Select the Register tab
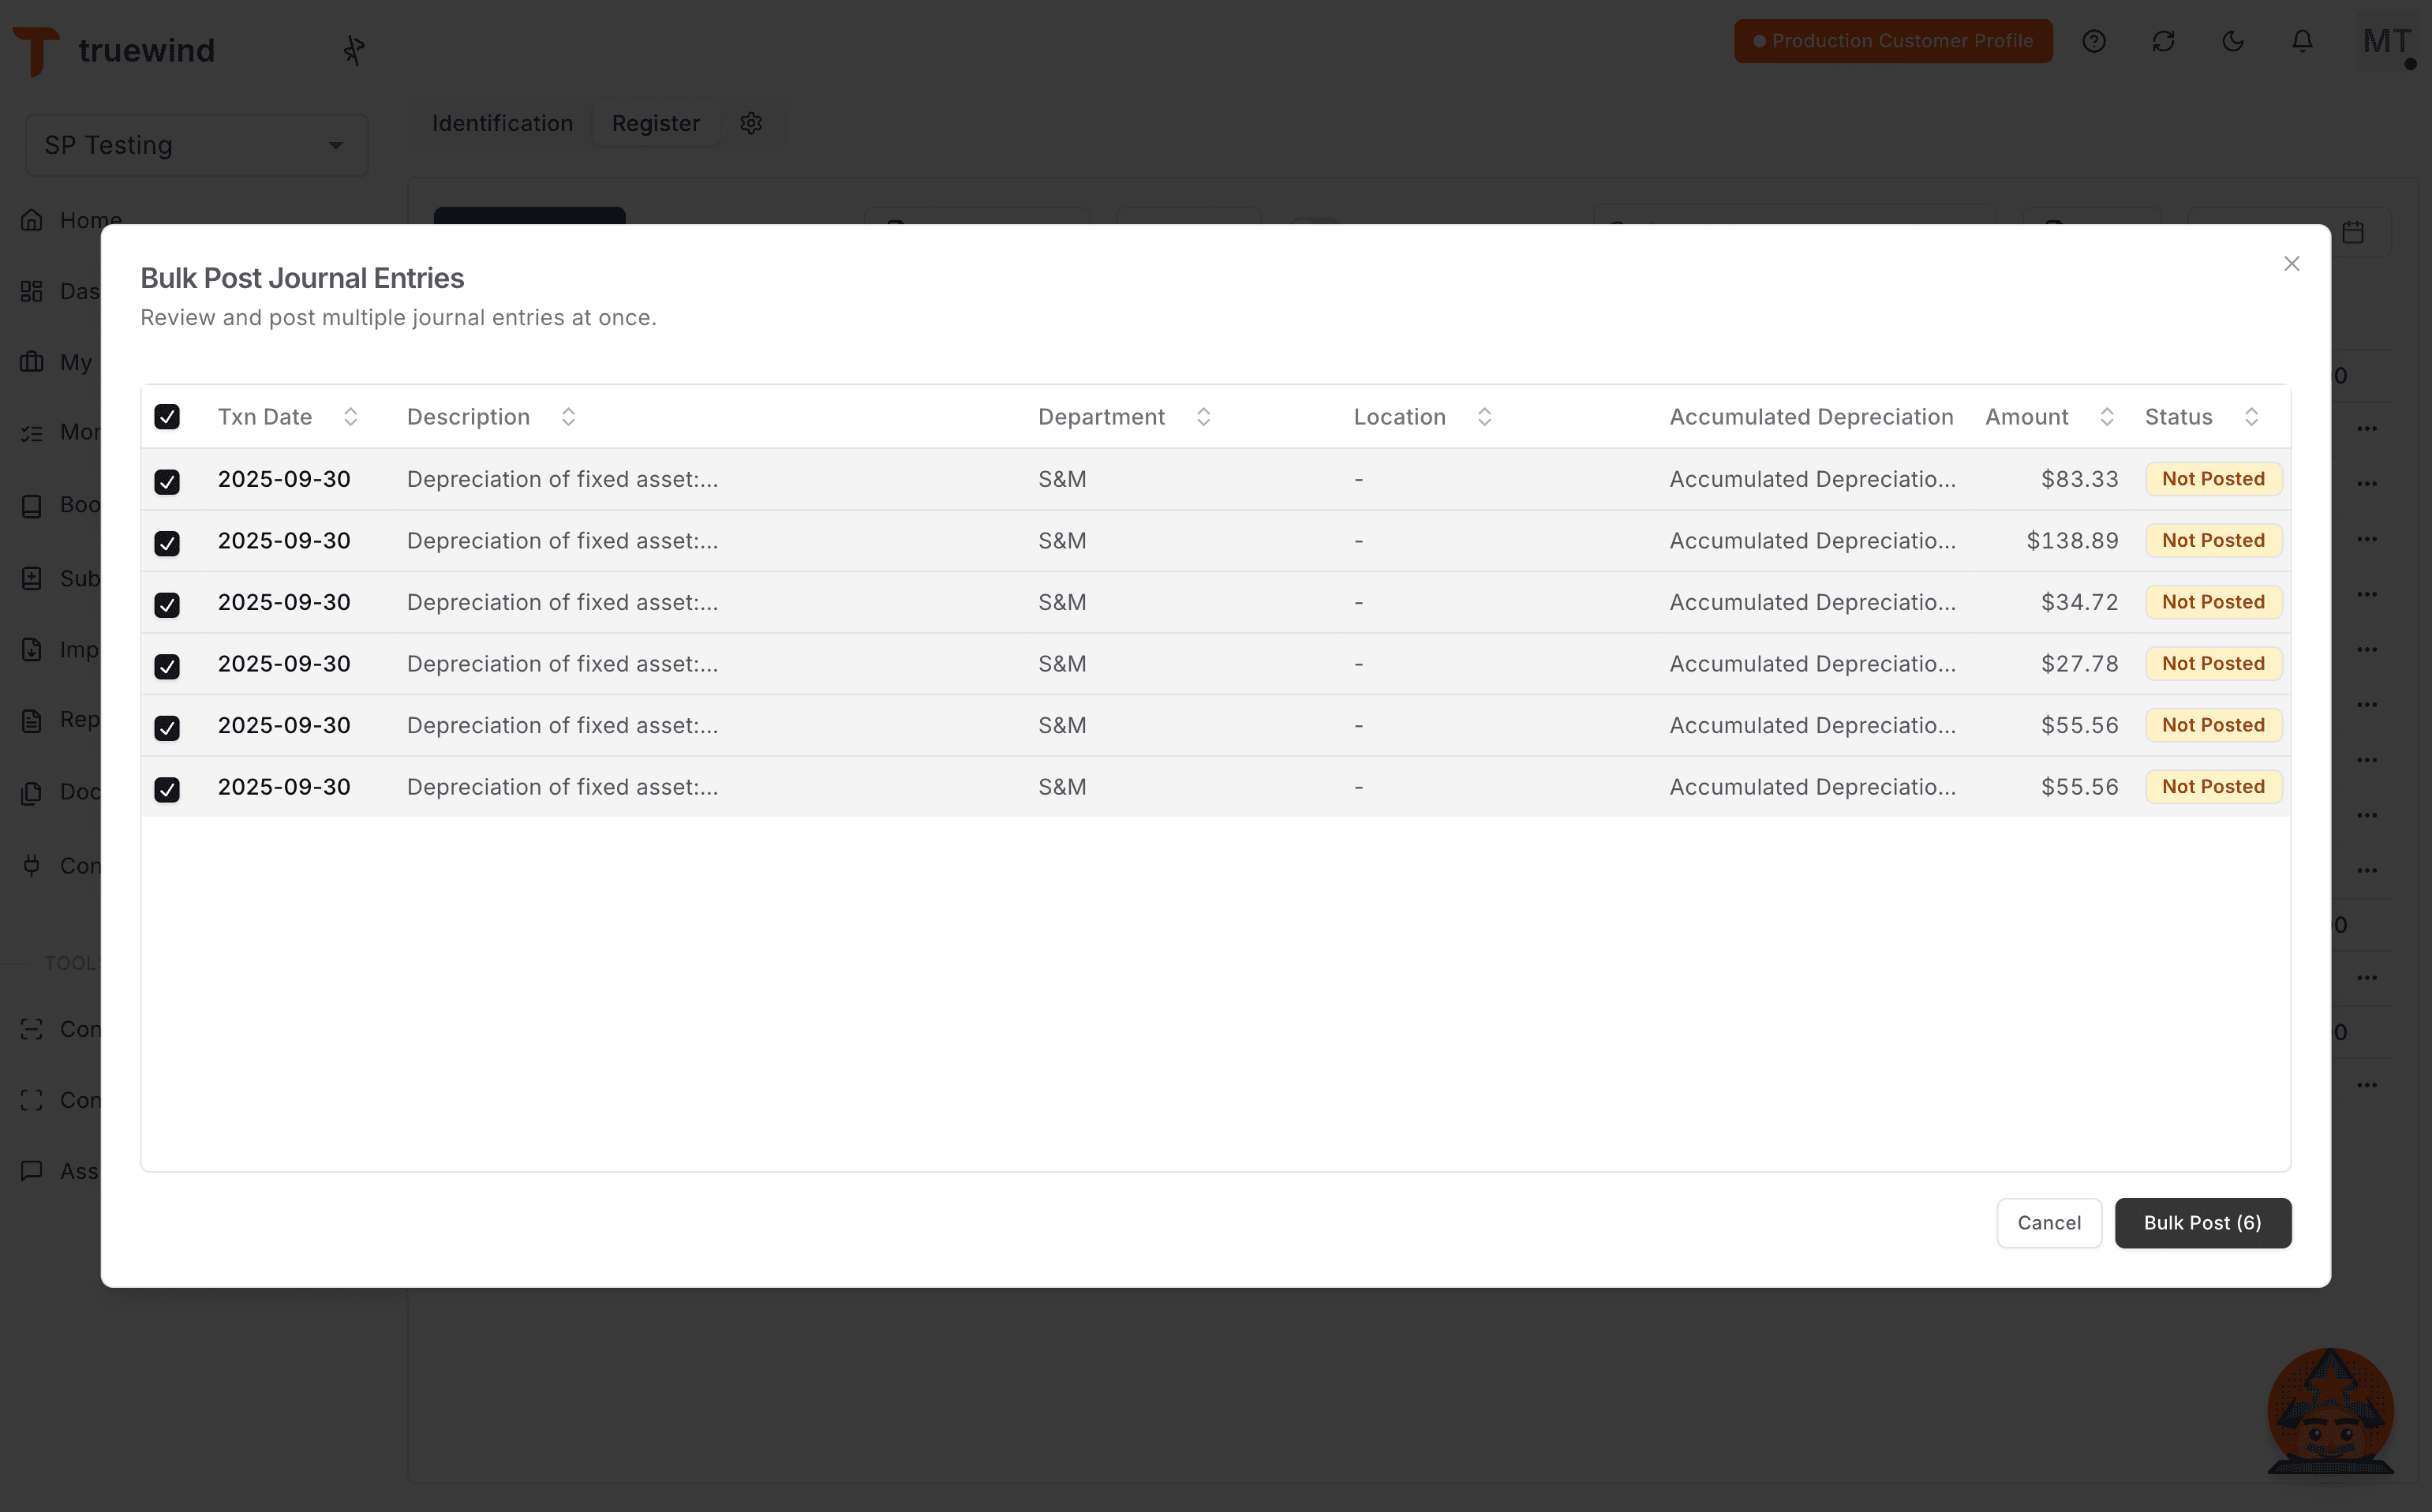 pyautogui.click(x=655, y=123)
